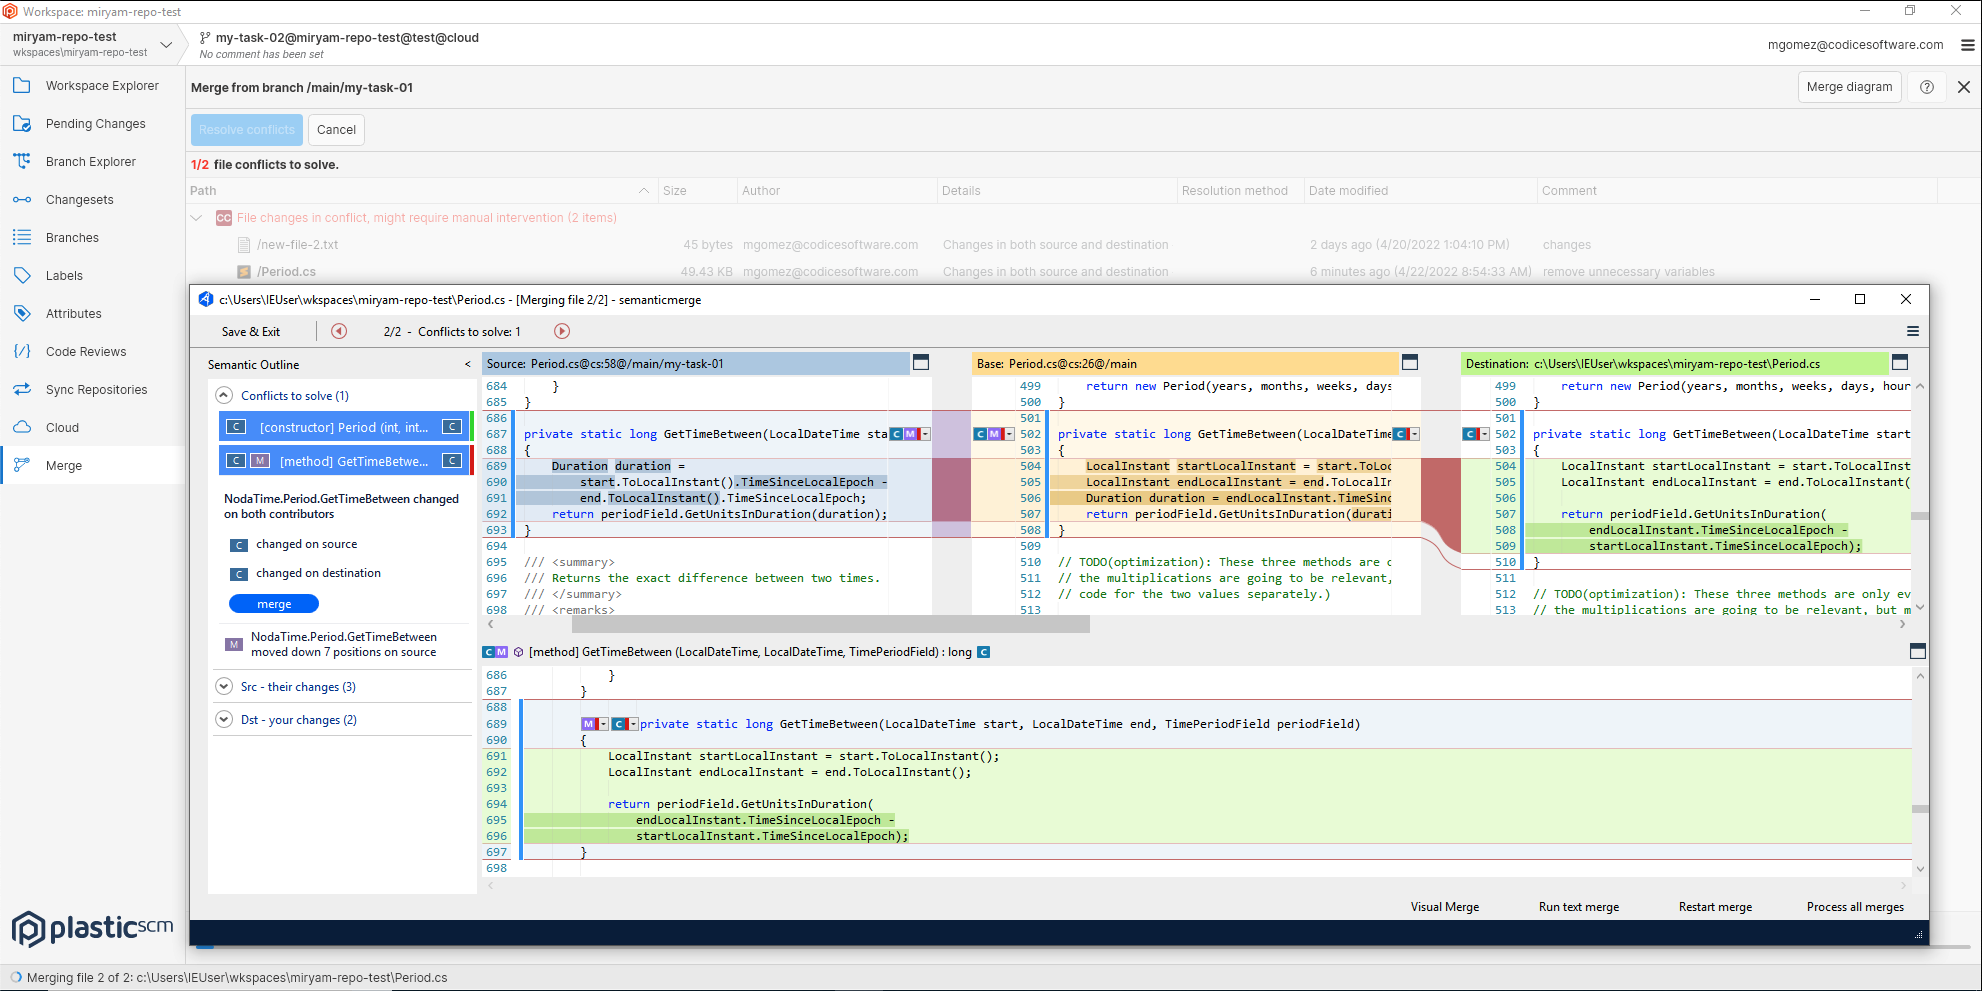Open Sync Repositories view
This screenshot has width=1982, height=991.
coord(96,389)
